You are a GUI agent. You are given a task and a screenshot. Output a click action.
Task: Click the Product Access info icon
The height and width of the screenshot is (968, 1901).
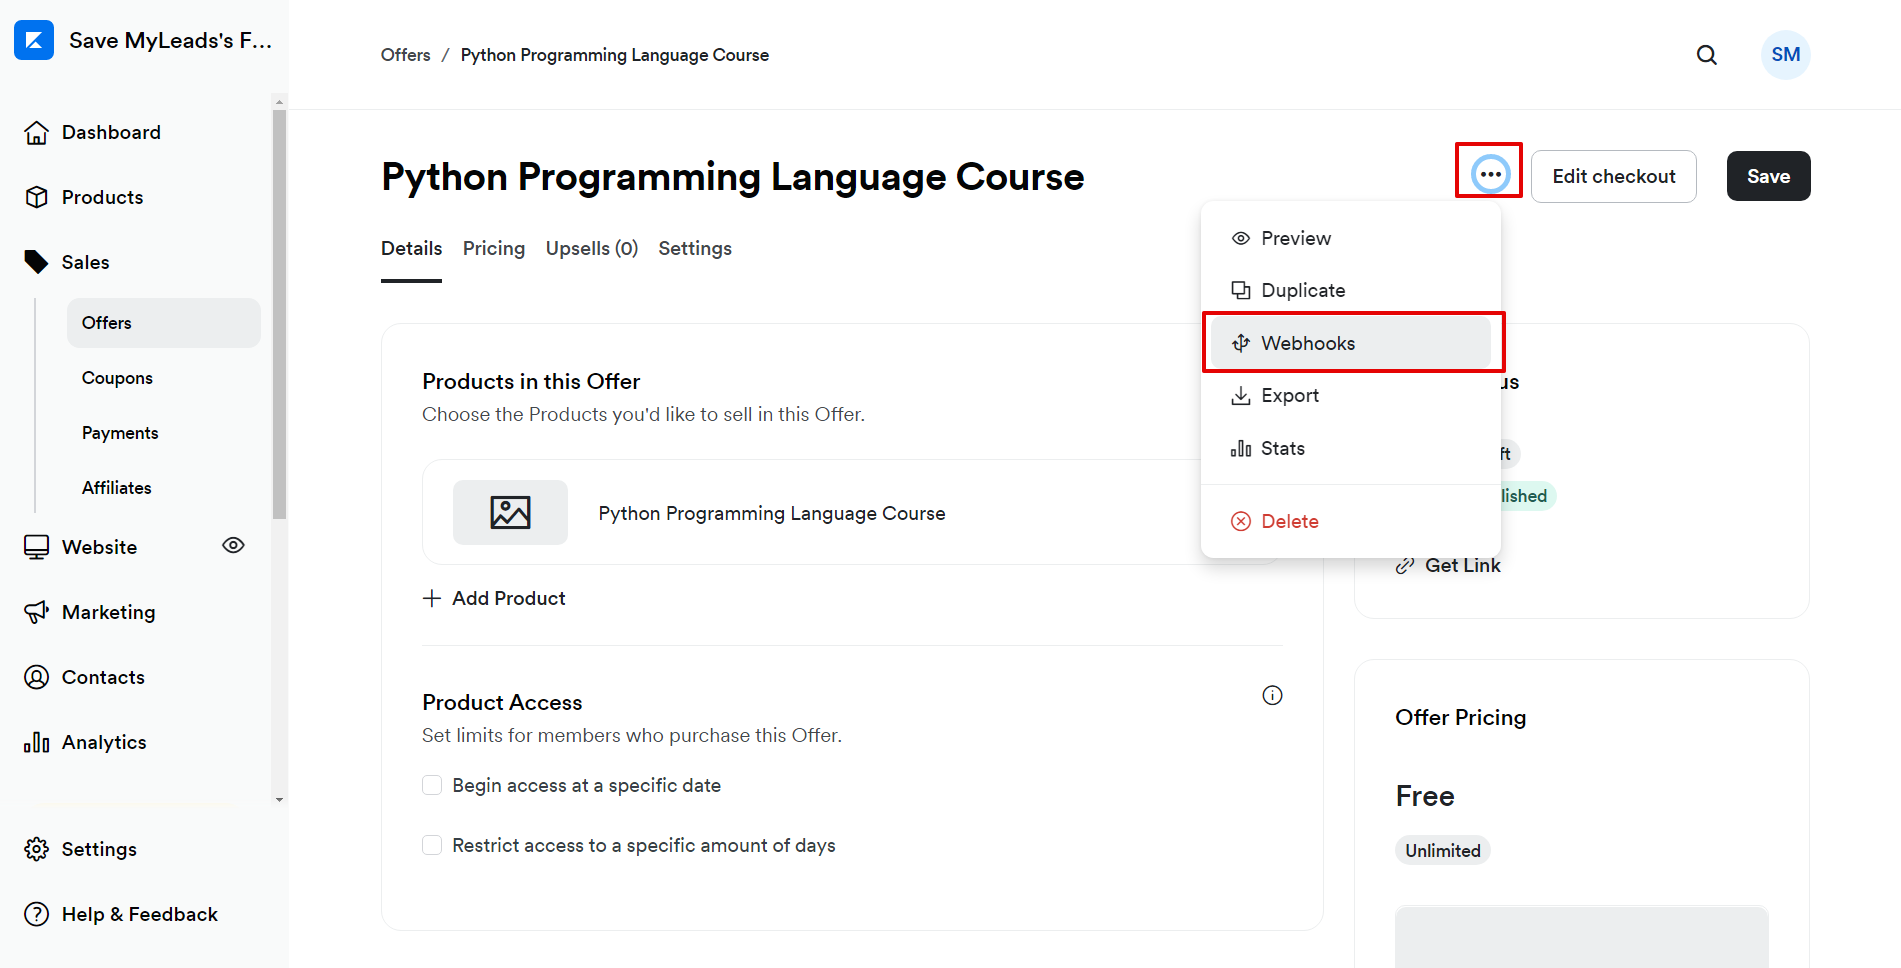pyautogui.click(x=1272, y=695)
